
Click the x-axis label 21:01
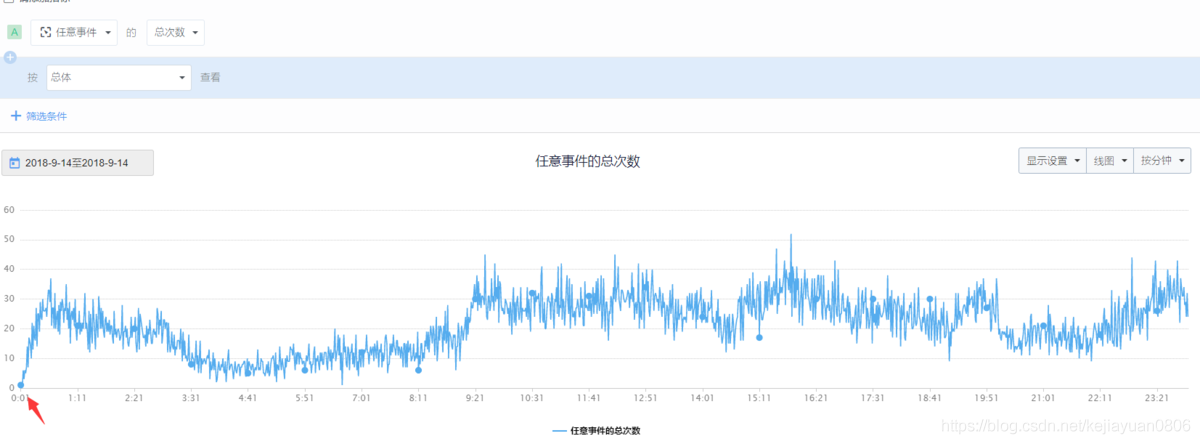(x=1043, y=398)
